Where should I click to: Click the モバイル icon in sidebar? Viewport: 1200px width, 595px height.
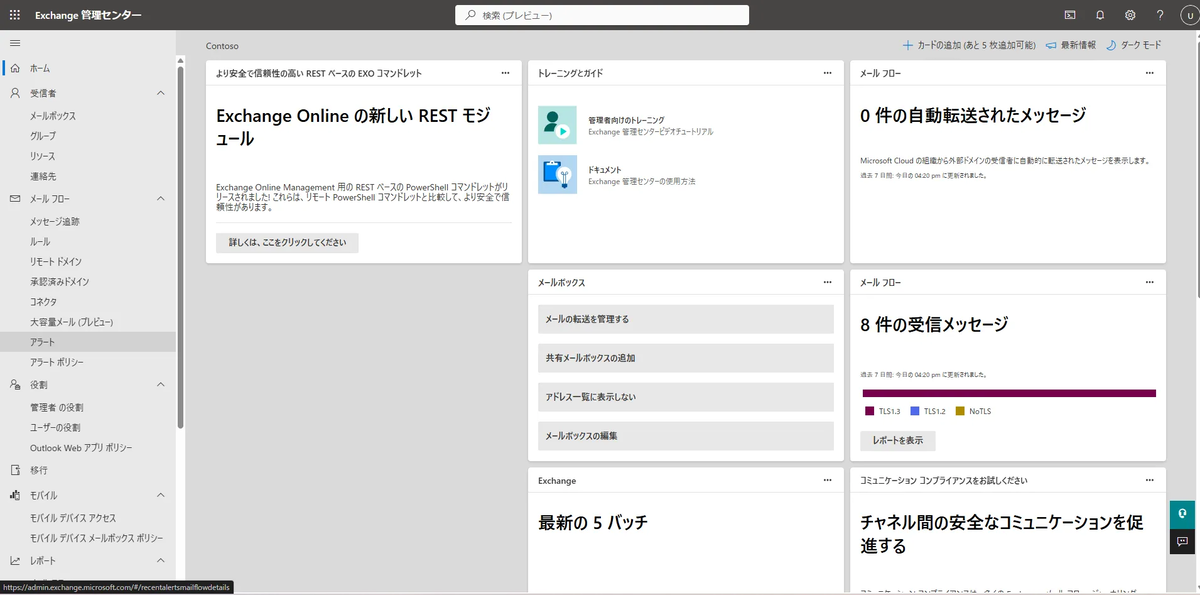(15, 496)
